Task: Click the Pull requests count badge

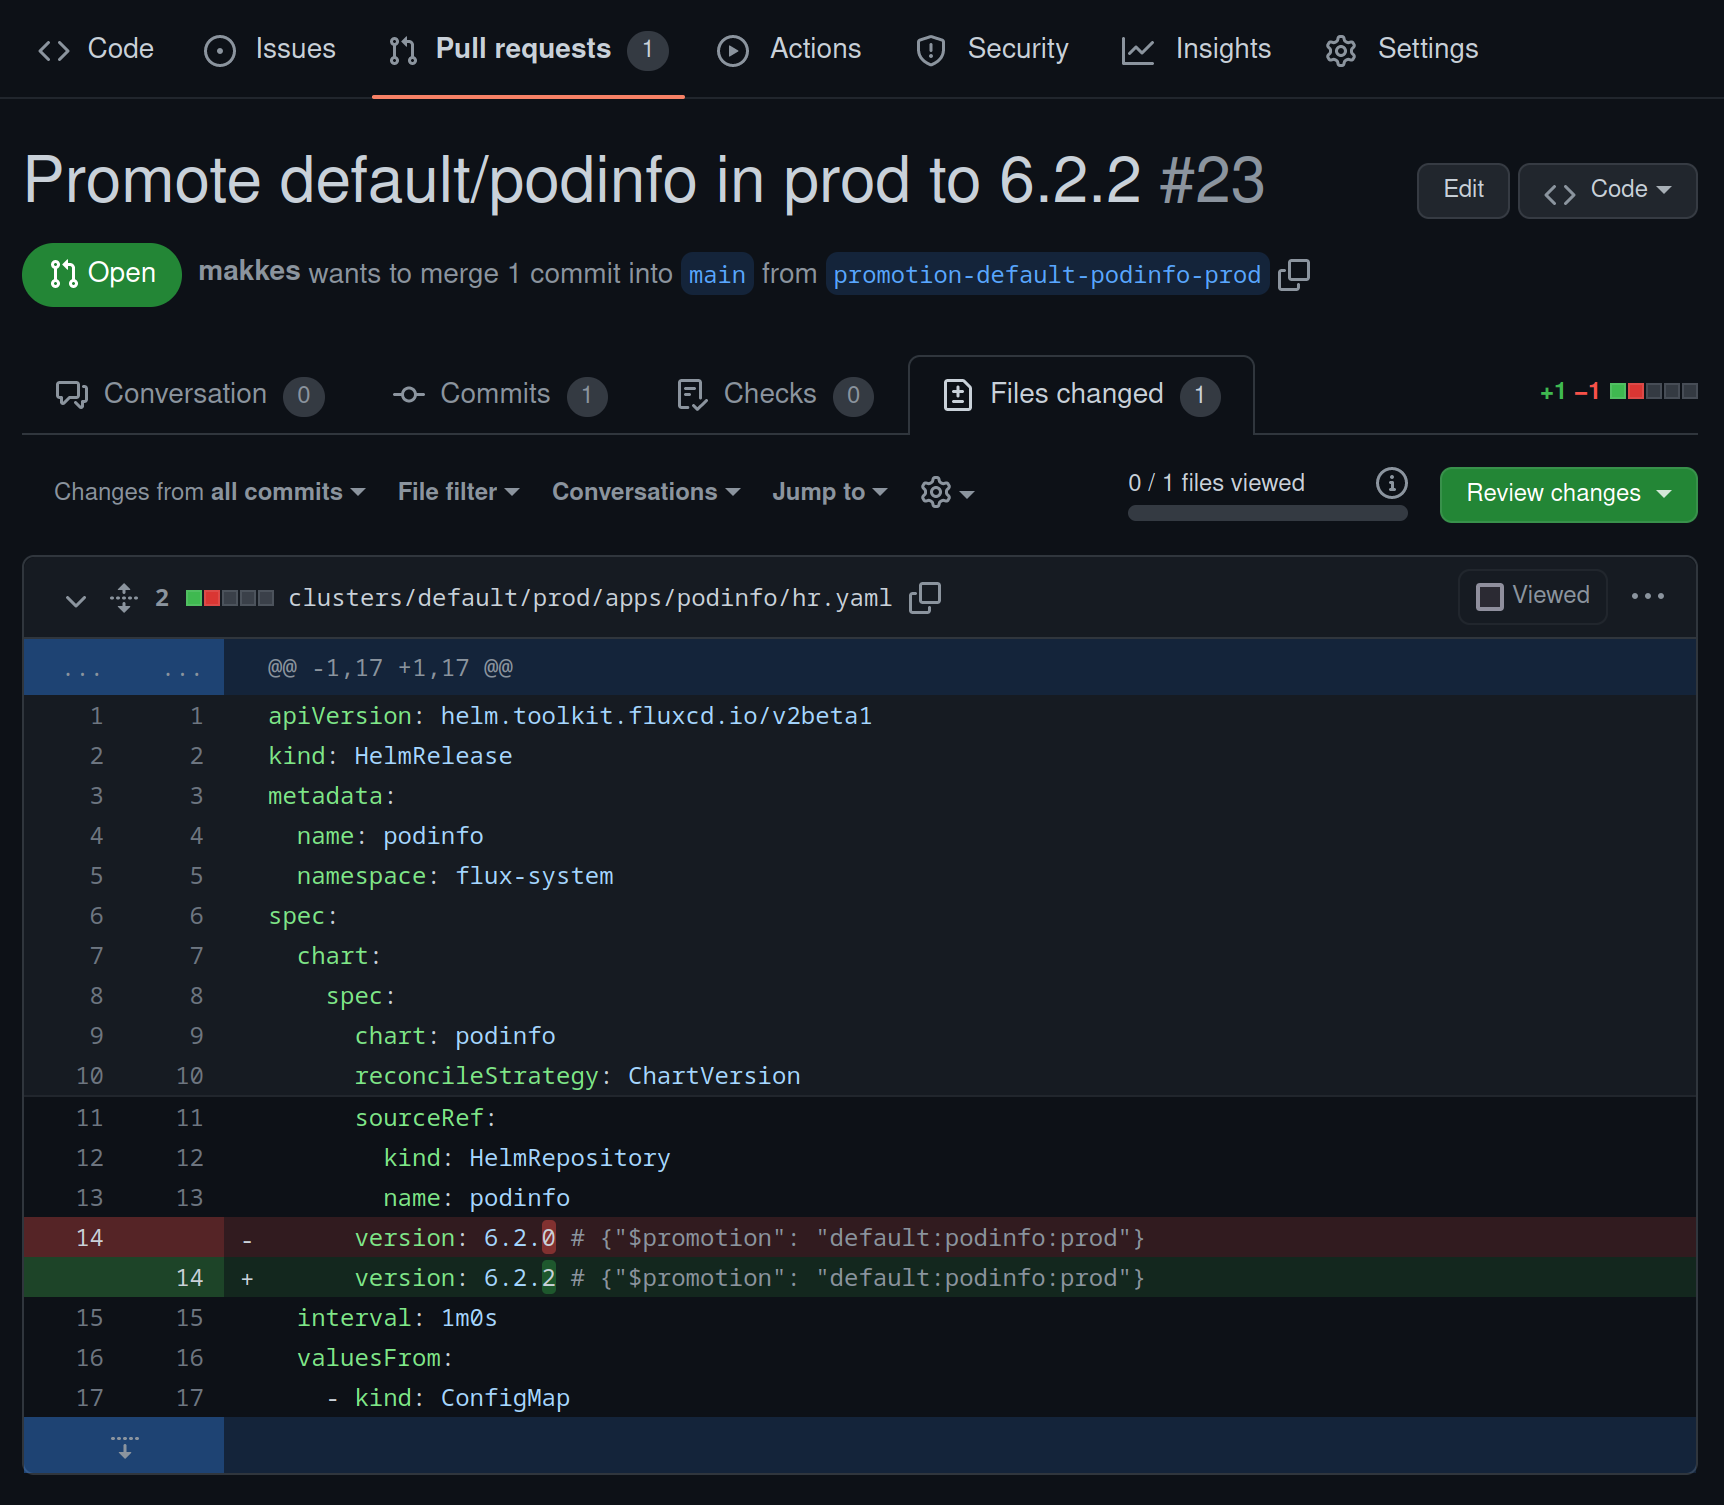Action: click(x=648, y=50)
